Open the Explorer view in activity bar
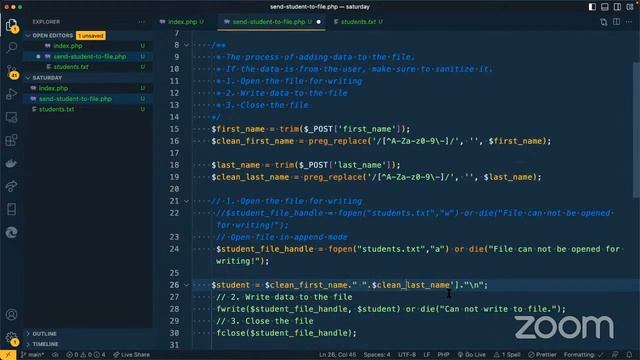The image size is (640, 360). 11,25
